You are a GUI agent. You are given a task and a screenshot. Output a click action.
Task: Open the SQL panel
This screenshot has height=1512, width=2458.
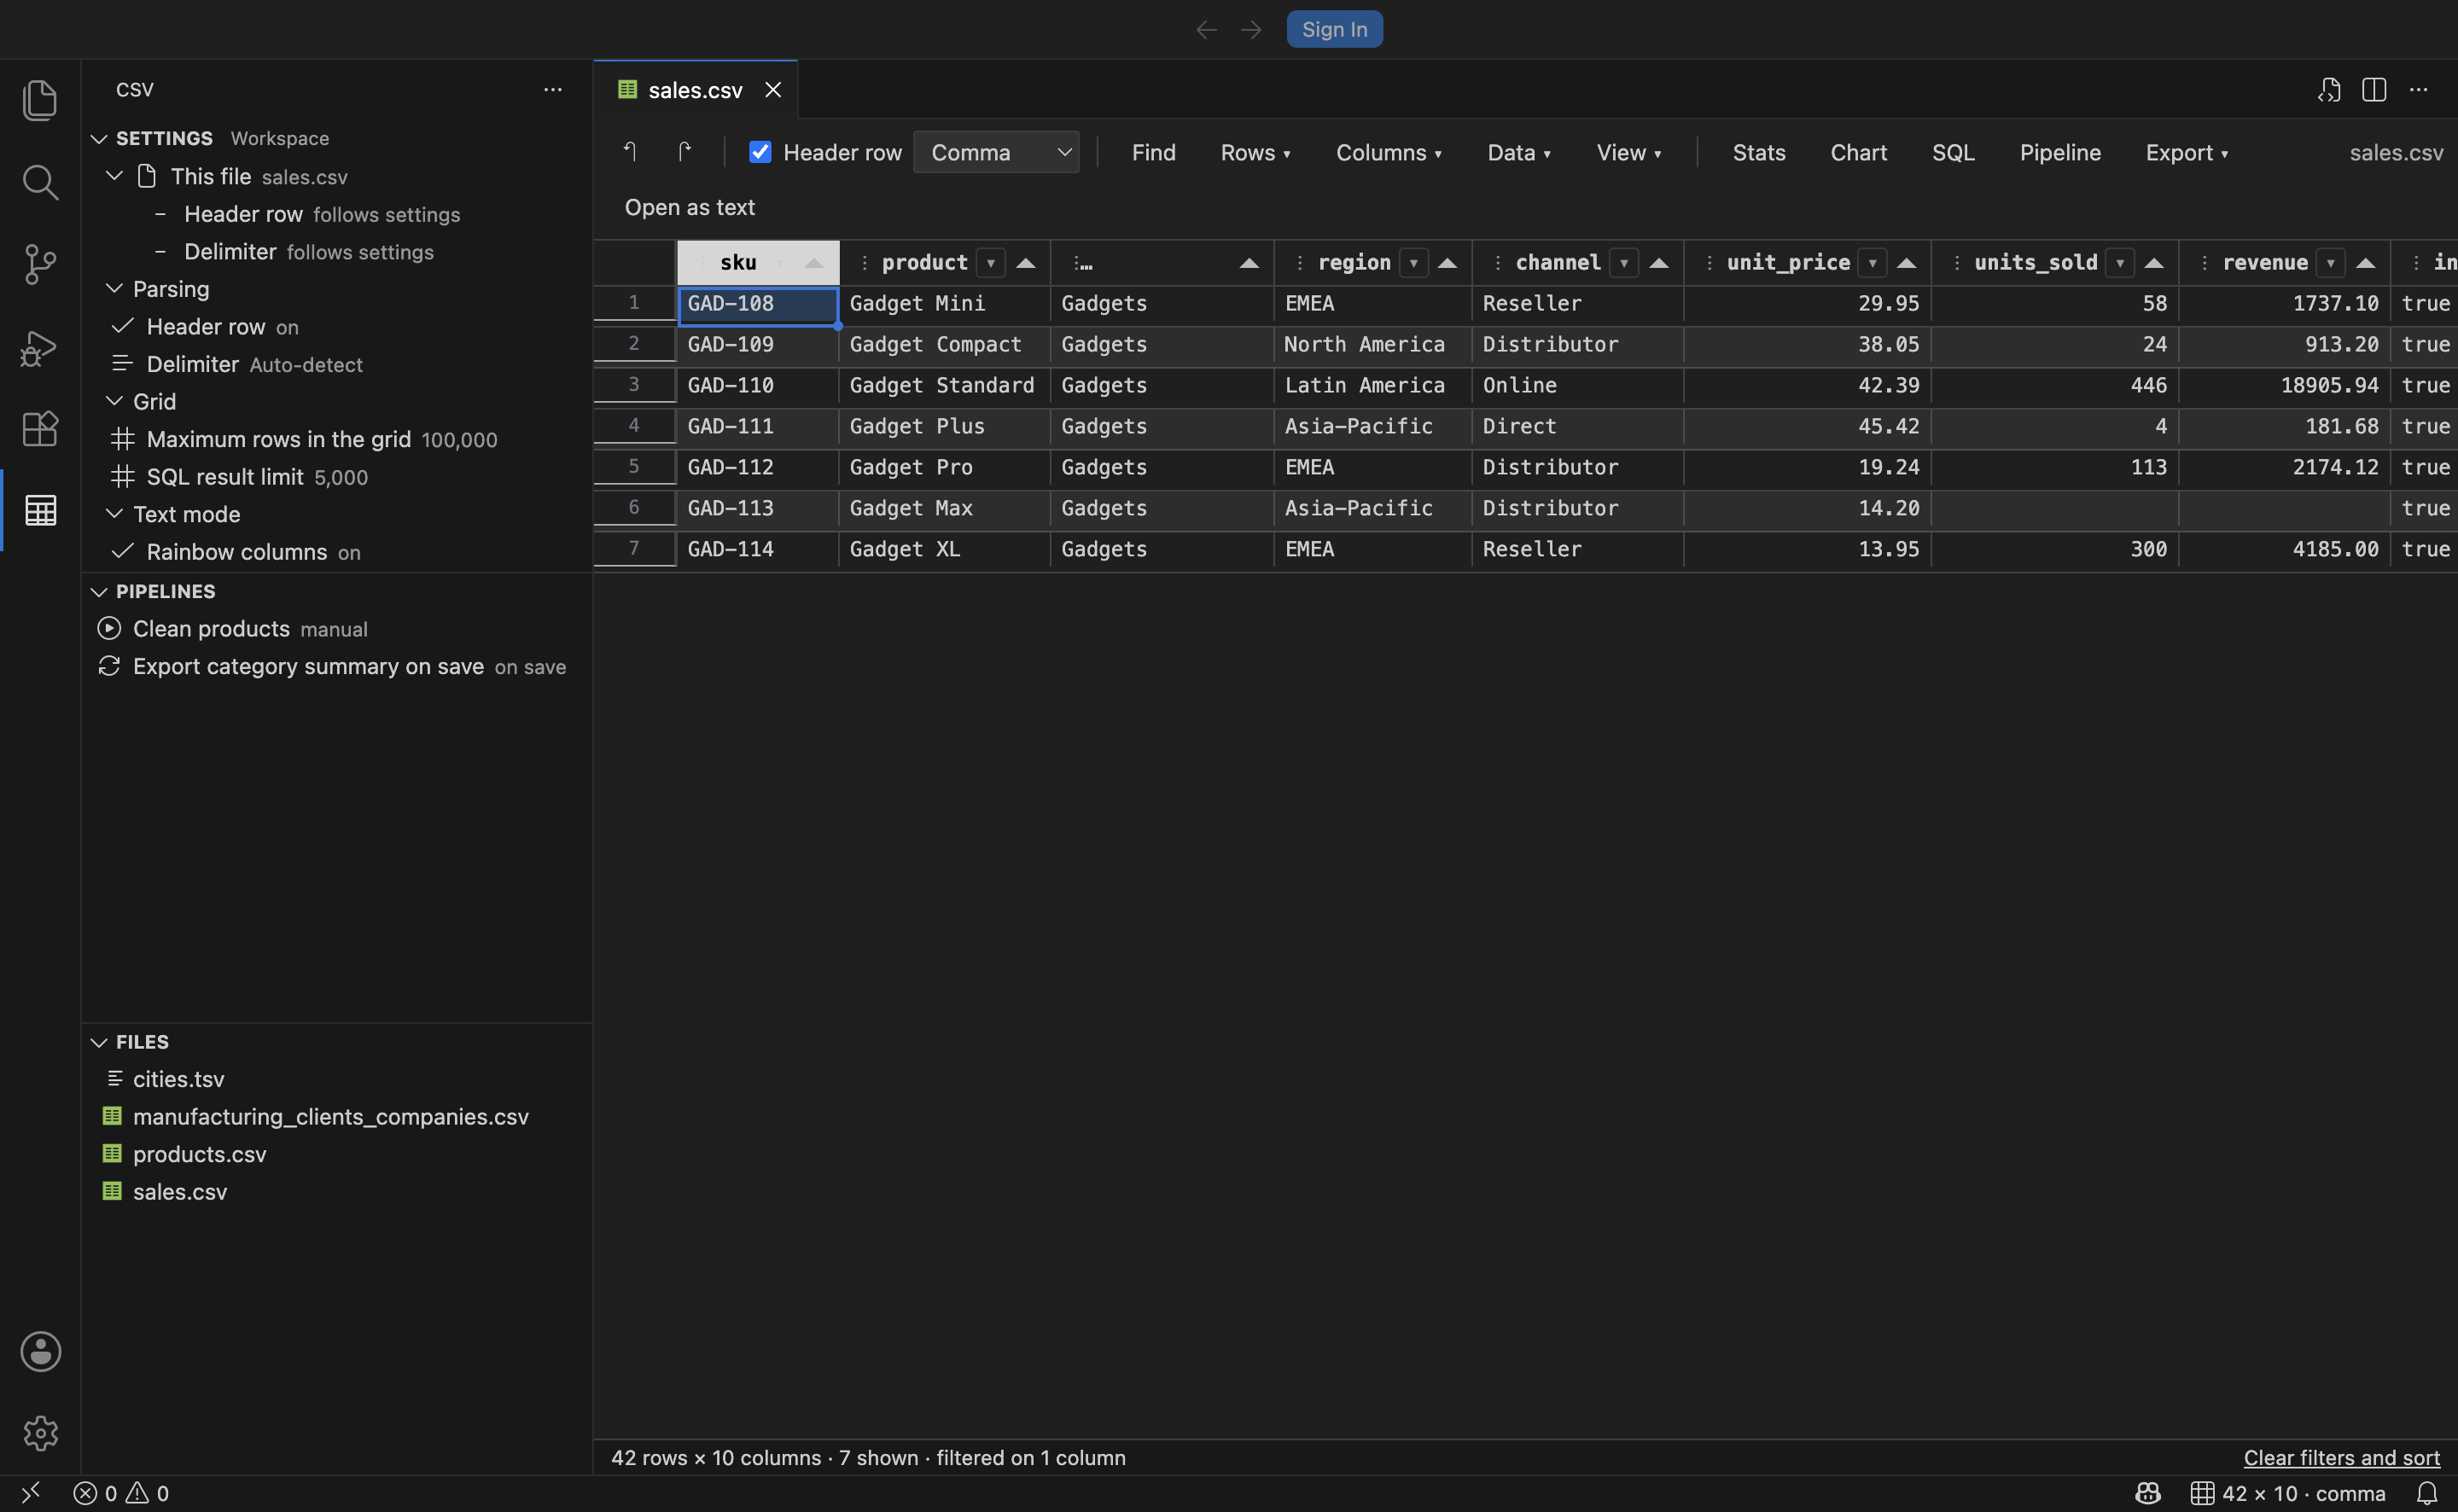(1953, 152)
